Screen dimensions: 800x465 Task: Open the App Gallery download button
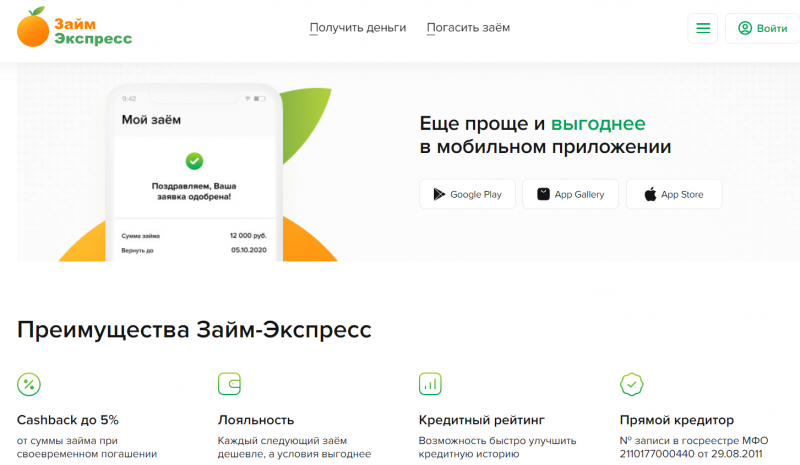[x=570, y=194]
